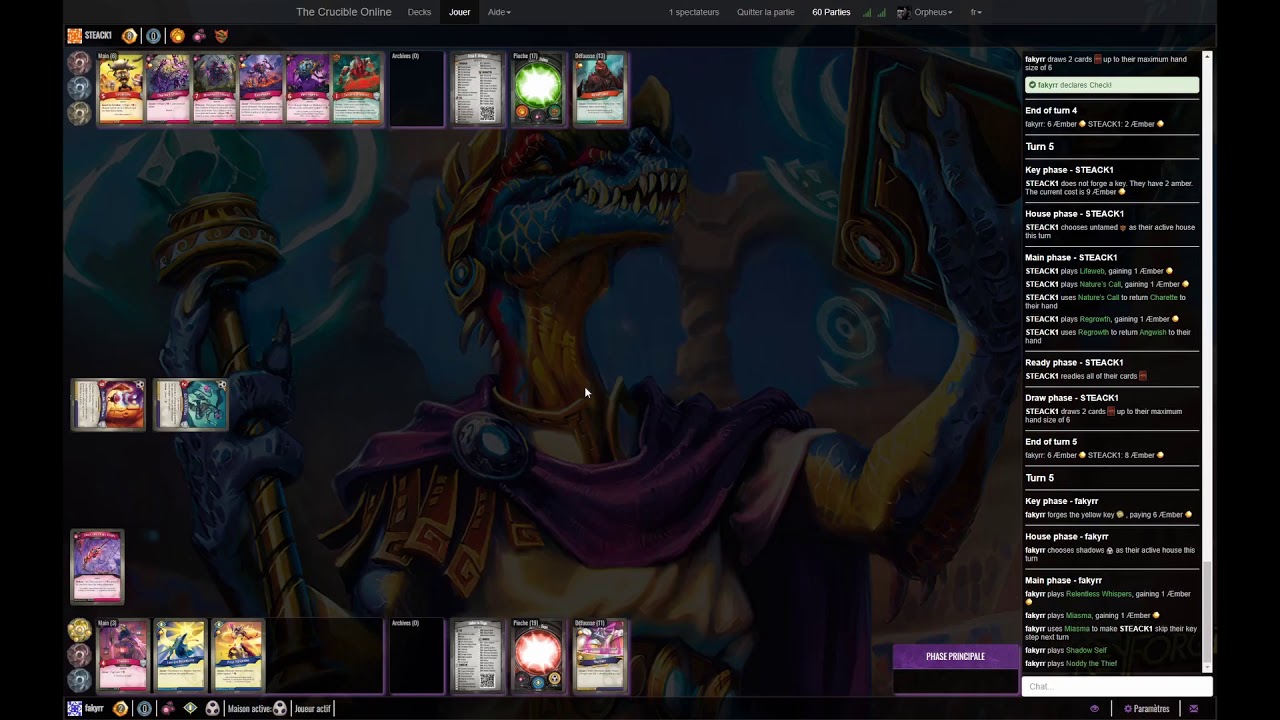Viewport: 1280px width, 720px height.
Task: Open Paramètres settings
Action: pos(1146,708)
